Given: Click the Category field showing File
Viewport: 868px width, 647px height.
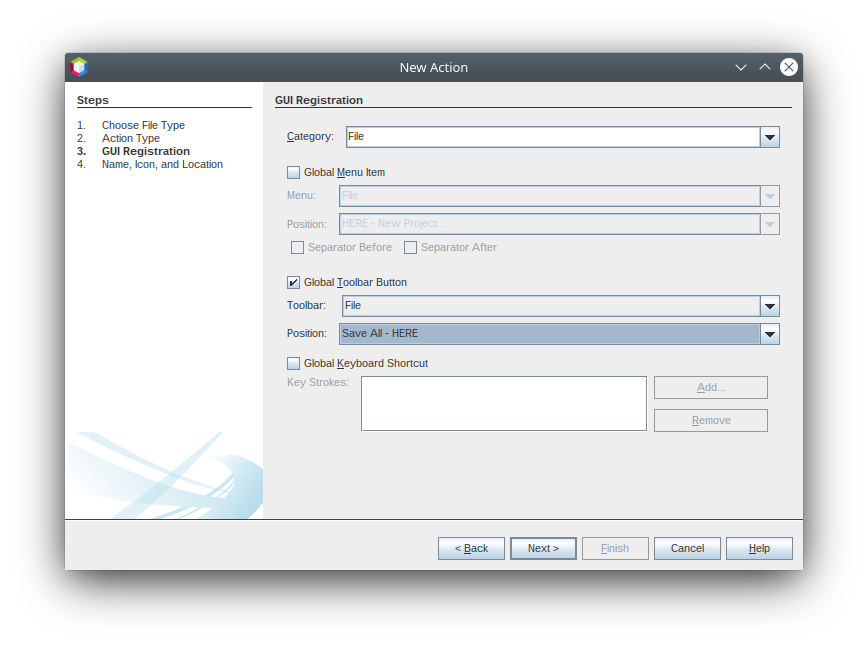Looking at the screenshot, I should tap(552, 137).
